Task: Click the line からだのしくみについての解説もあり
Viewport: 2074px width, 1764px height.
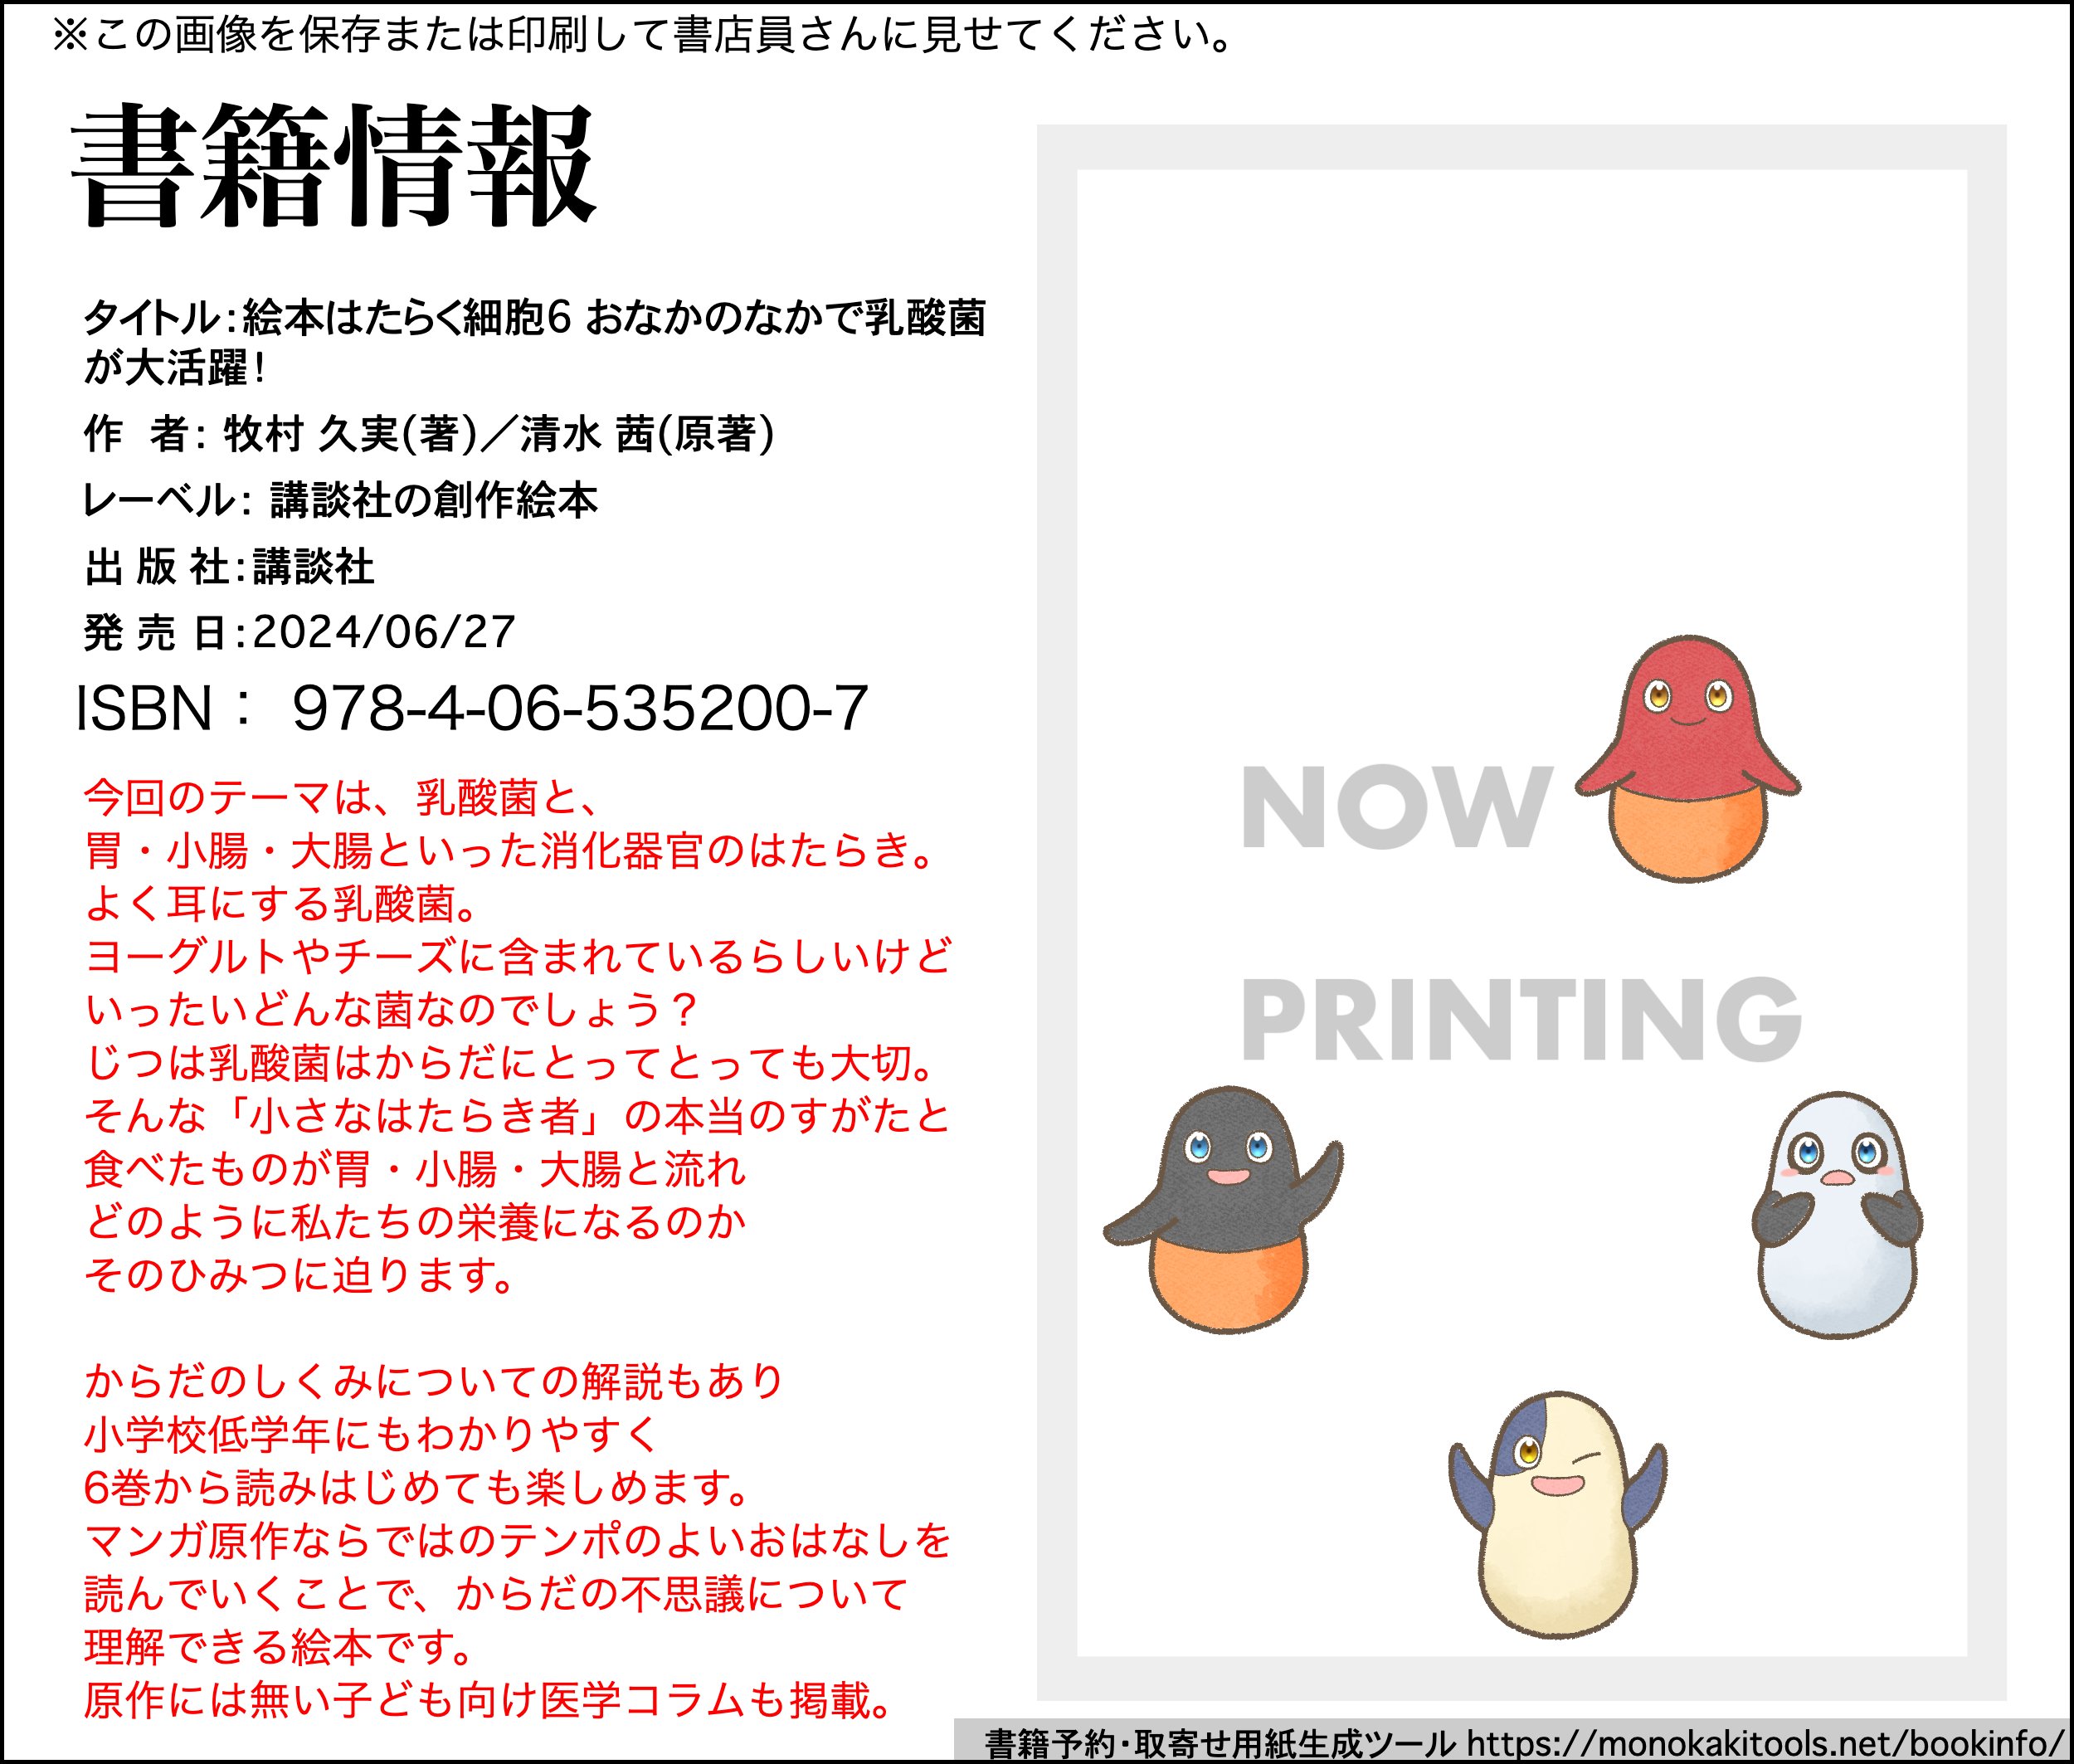Action: point(435,1381)
